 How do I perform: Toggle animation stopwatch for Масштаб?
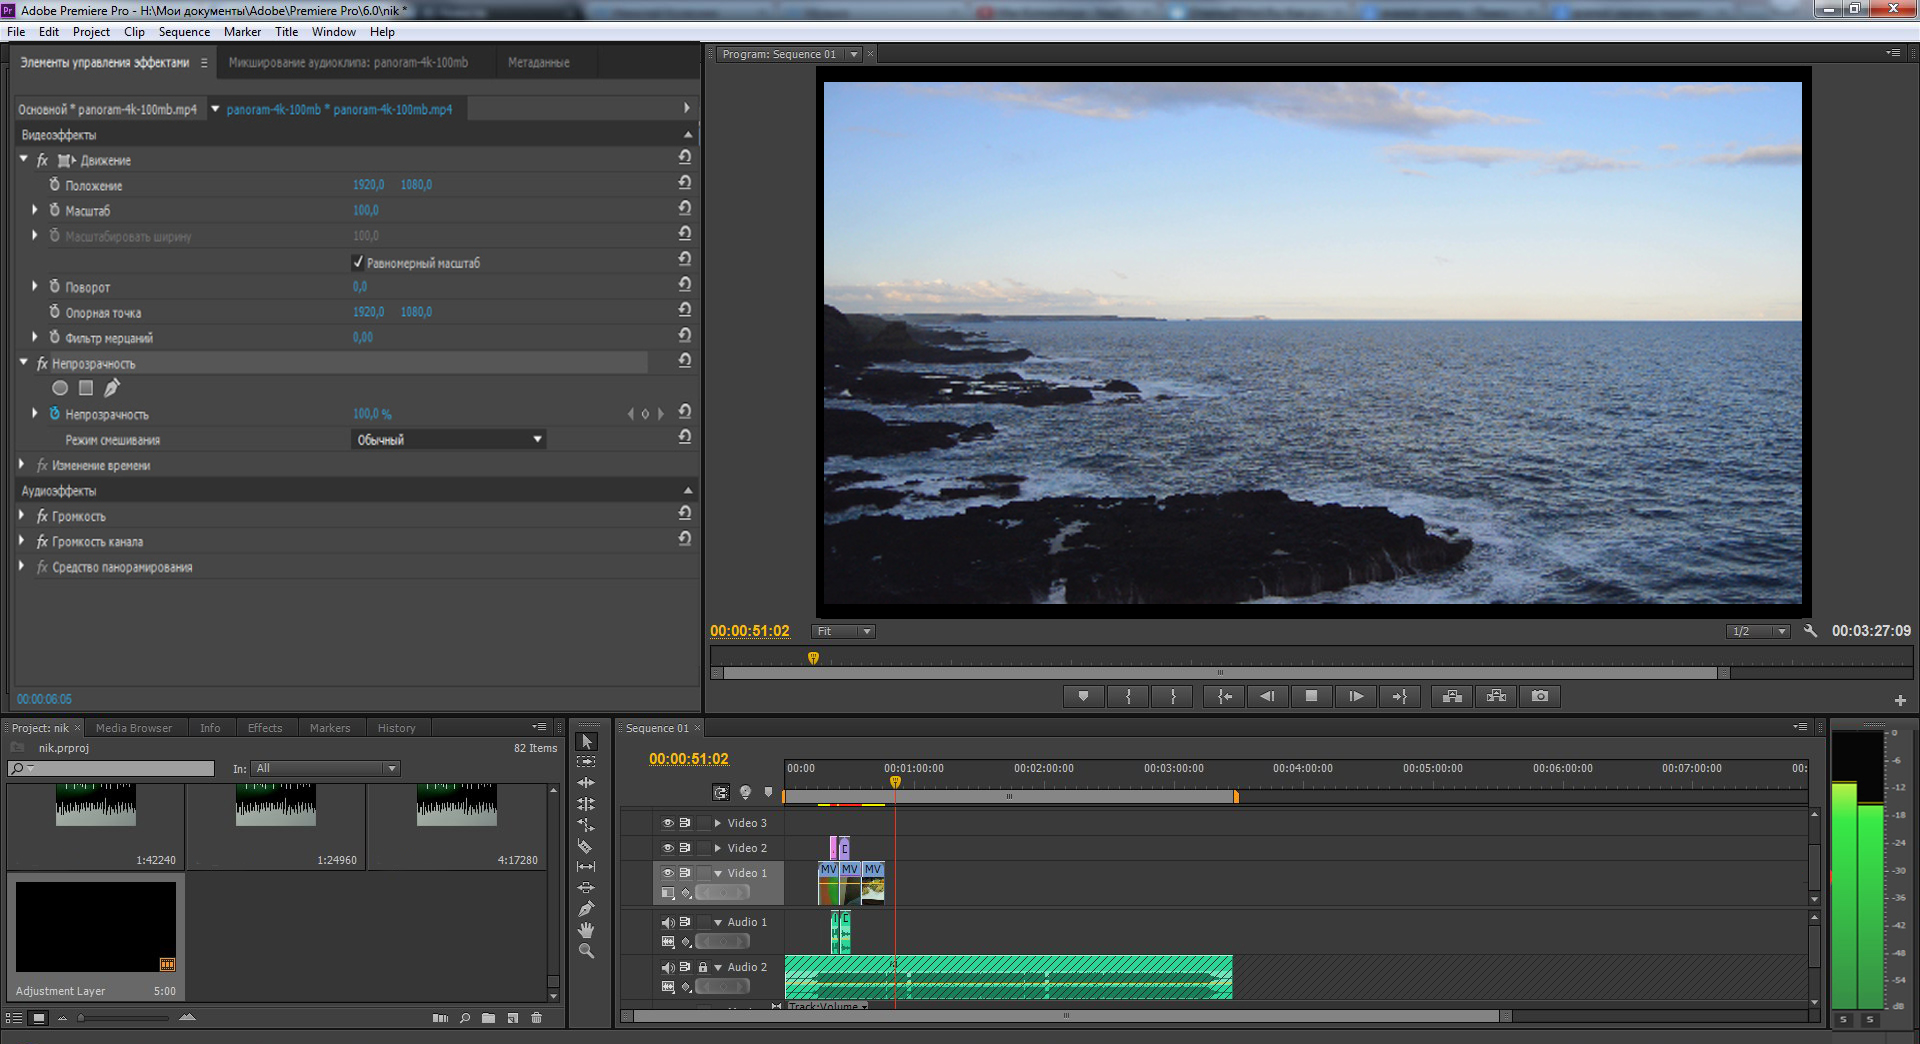(55, 210)
